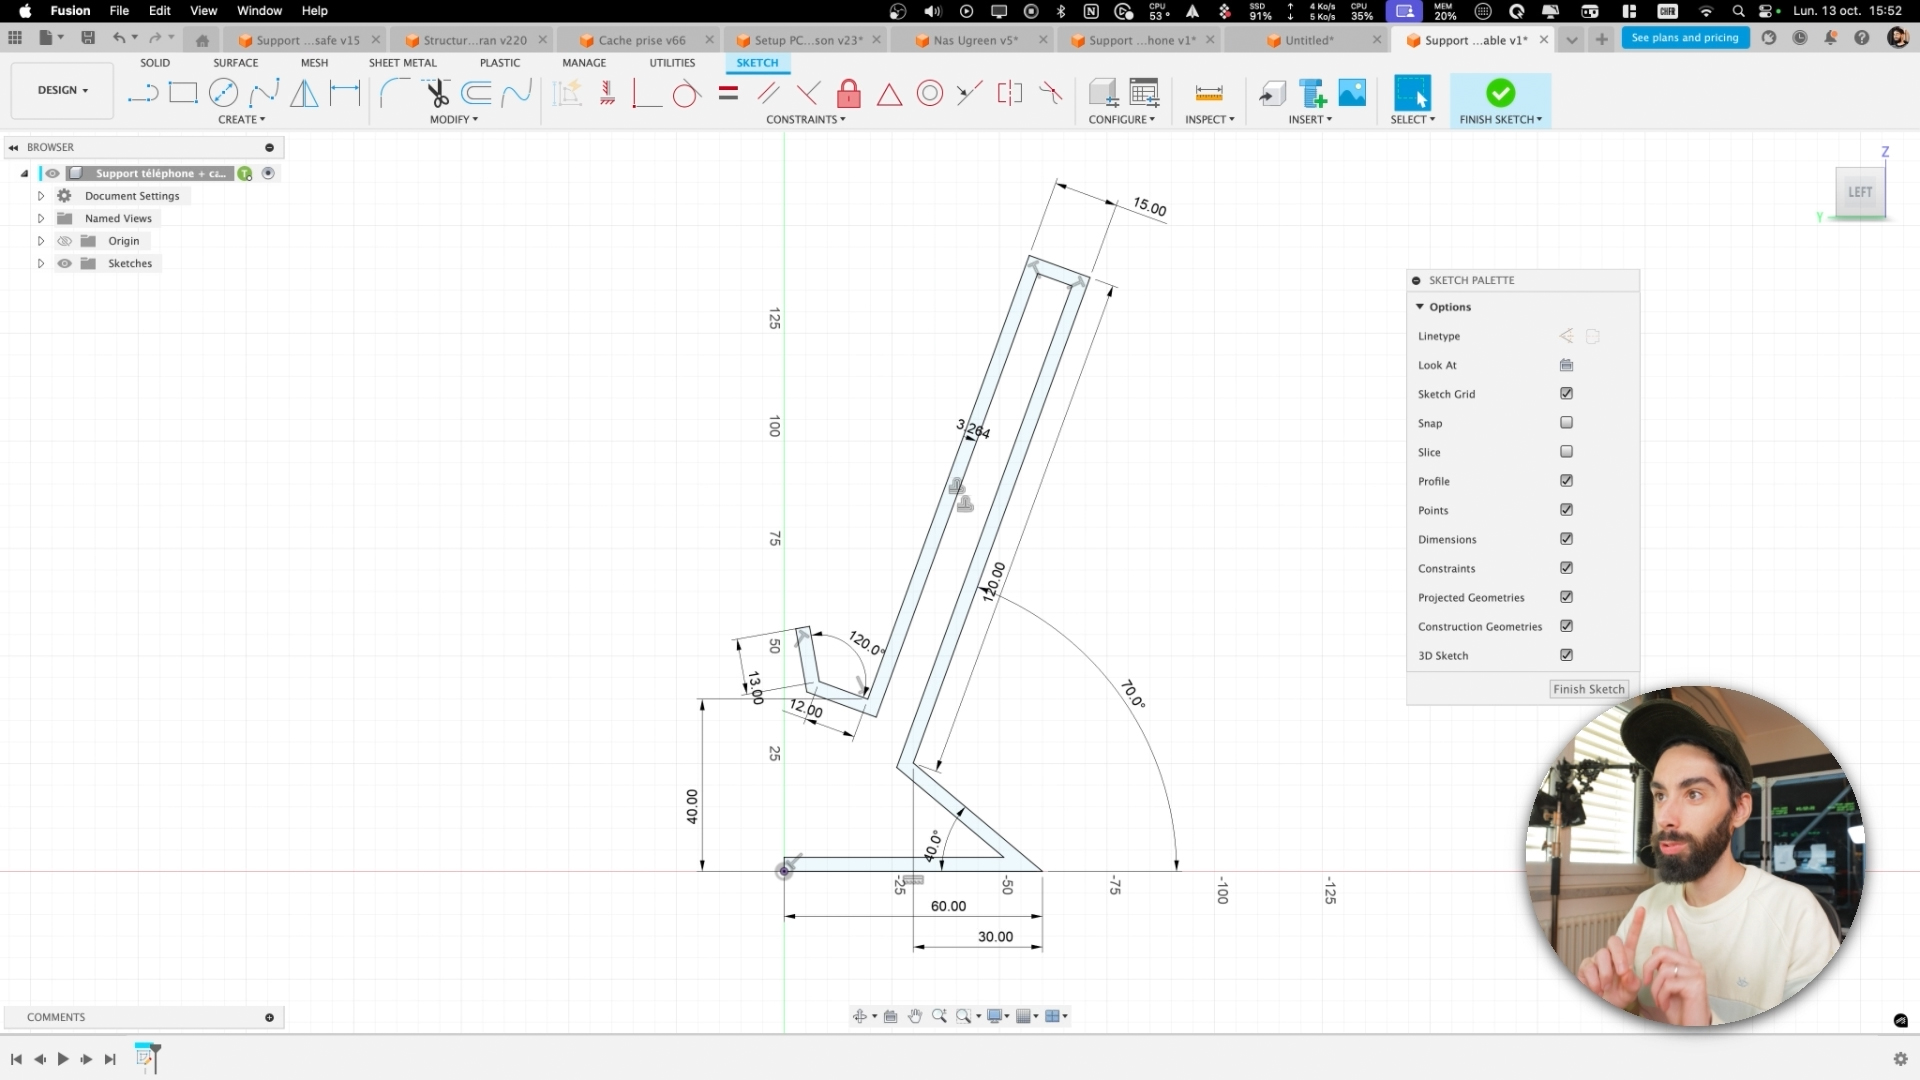The image size is (1920, 1080).
Task: Enable the Snap checkbox
Action: [x=1566, y=422]
